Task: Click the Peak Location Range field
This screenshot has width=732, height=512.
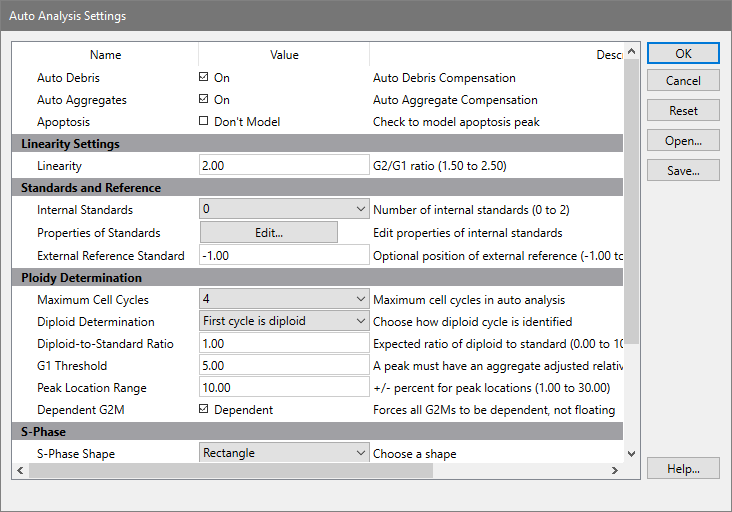Action: pyautogui.click(x=284, y=387)
